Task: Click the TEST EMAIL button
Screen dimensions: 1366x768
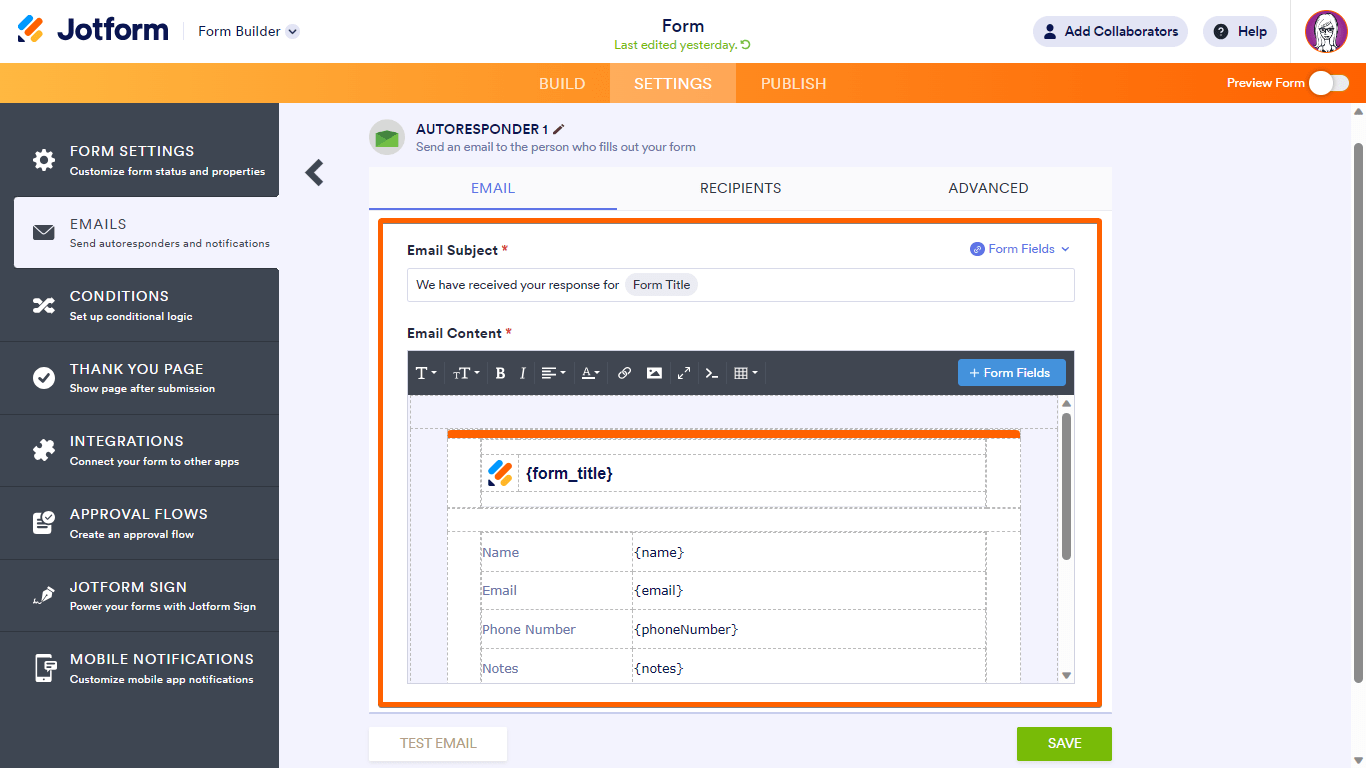Action: 438,743
